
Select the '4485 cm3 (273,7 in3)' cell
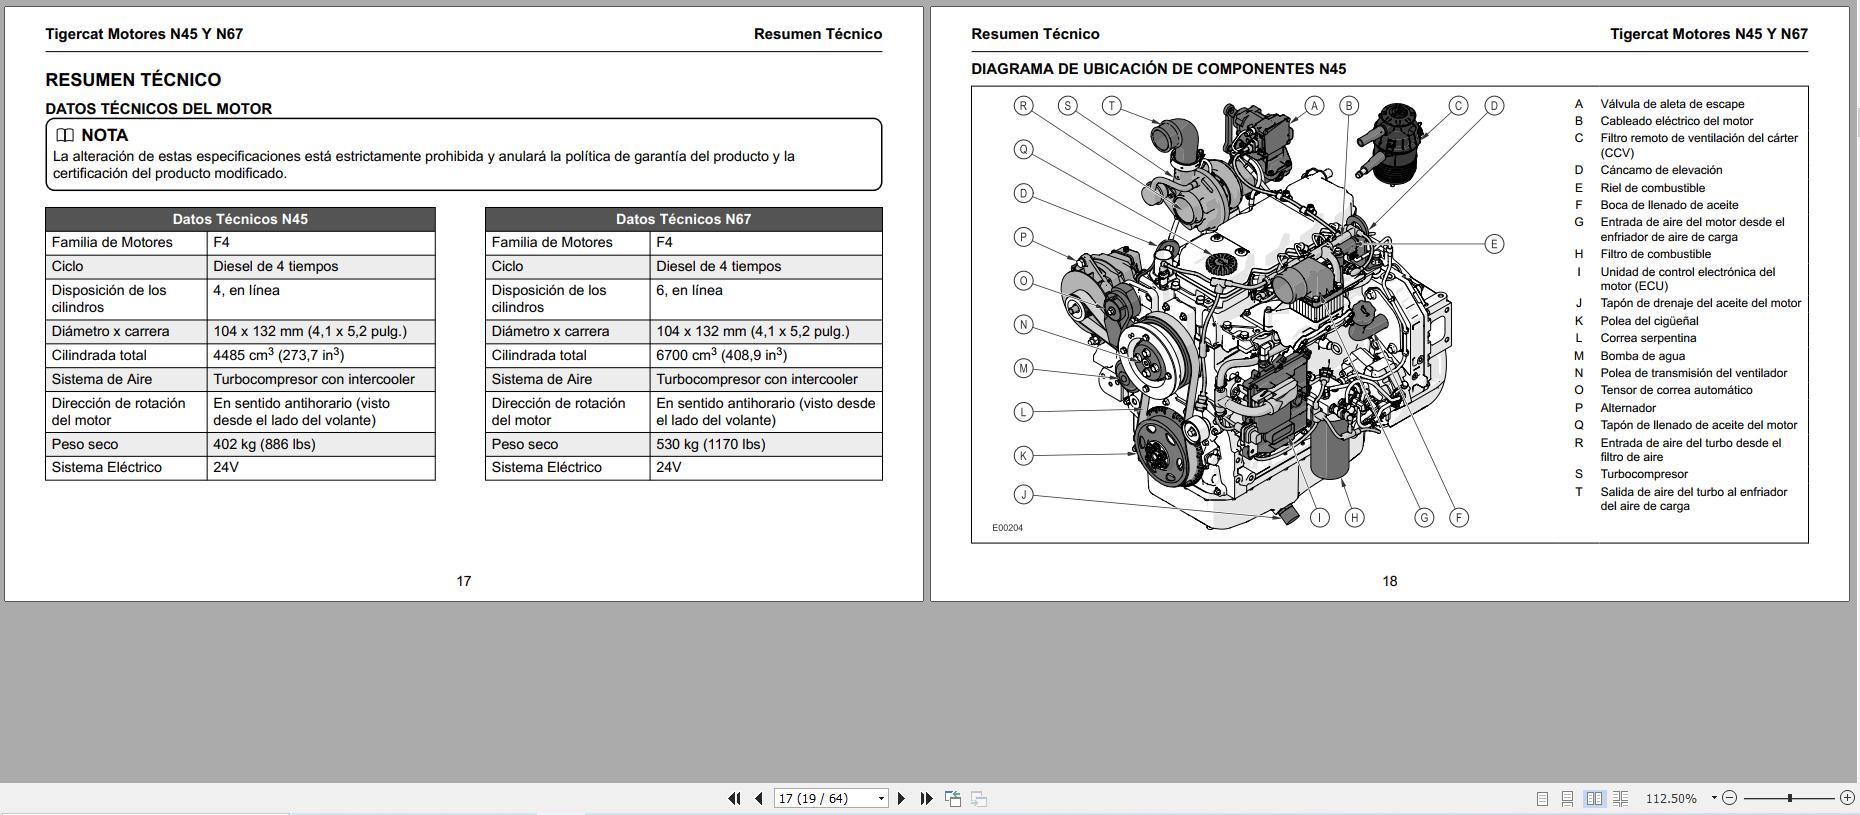321,355
